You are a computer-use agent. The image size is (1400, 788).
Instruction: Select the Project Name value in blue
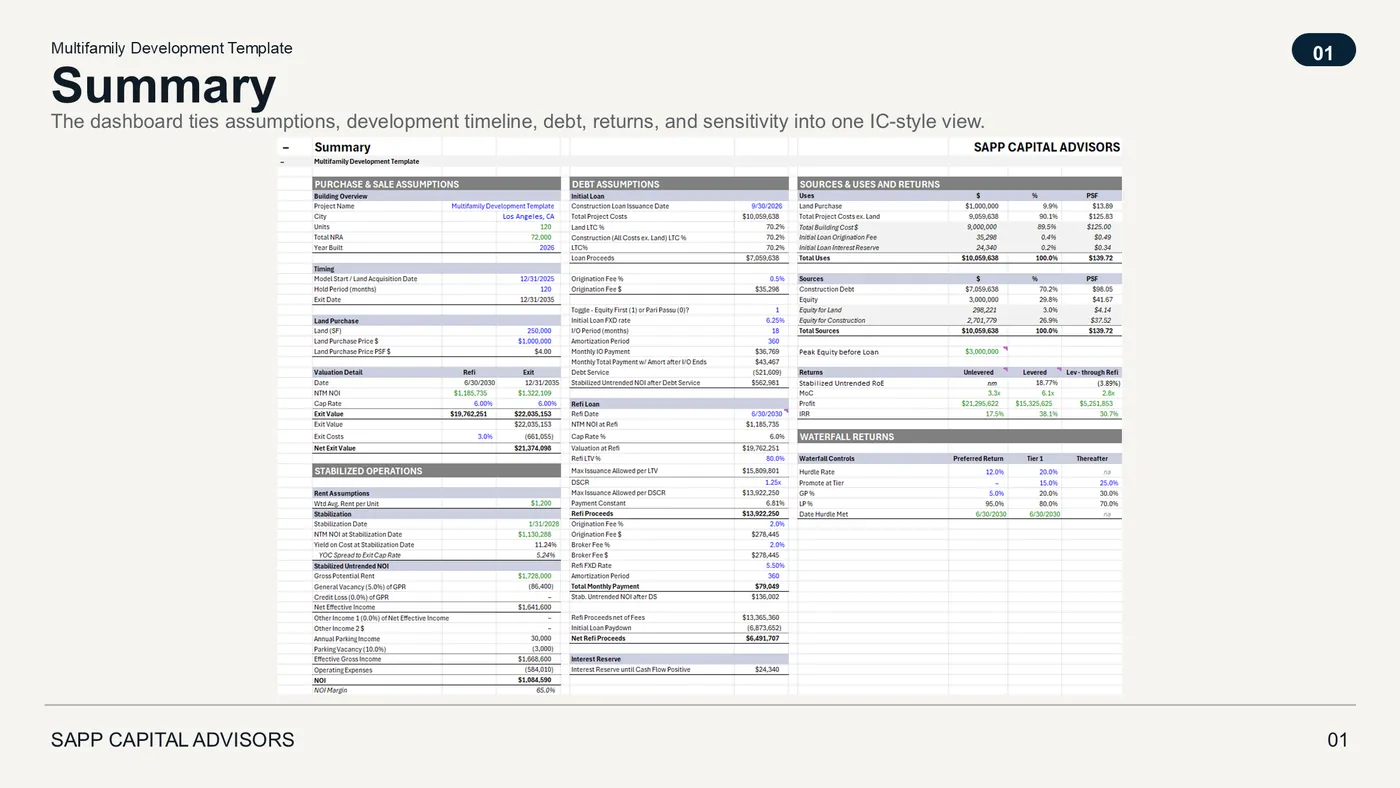coord(502,206)
